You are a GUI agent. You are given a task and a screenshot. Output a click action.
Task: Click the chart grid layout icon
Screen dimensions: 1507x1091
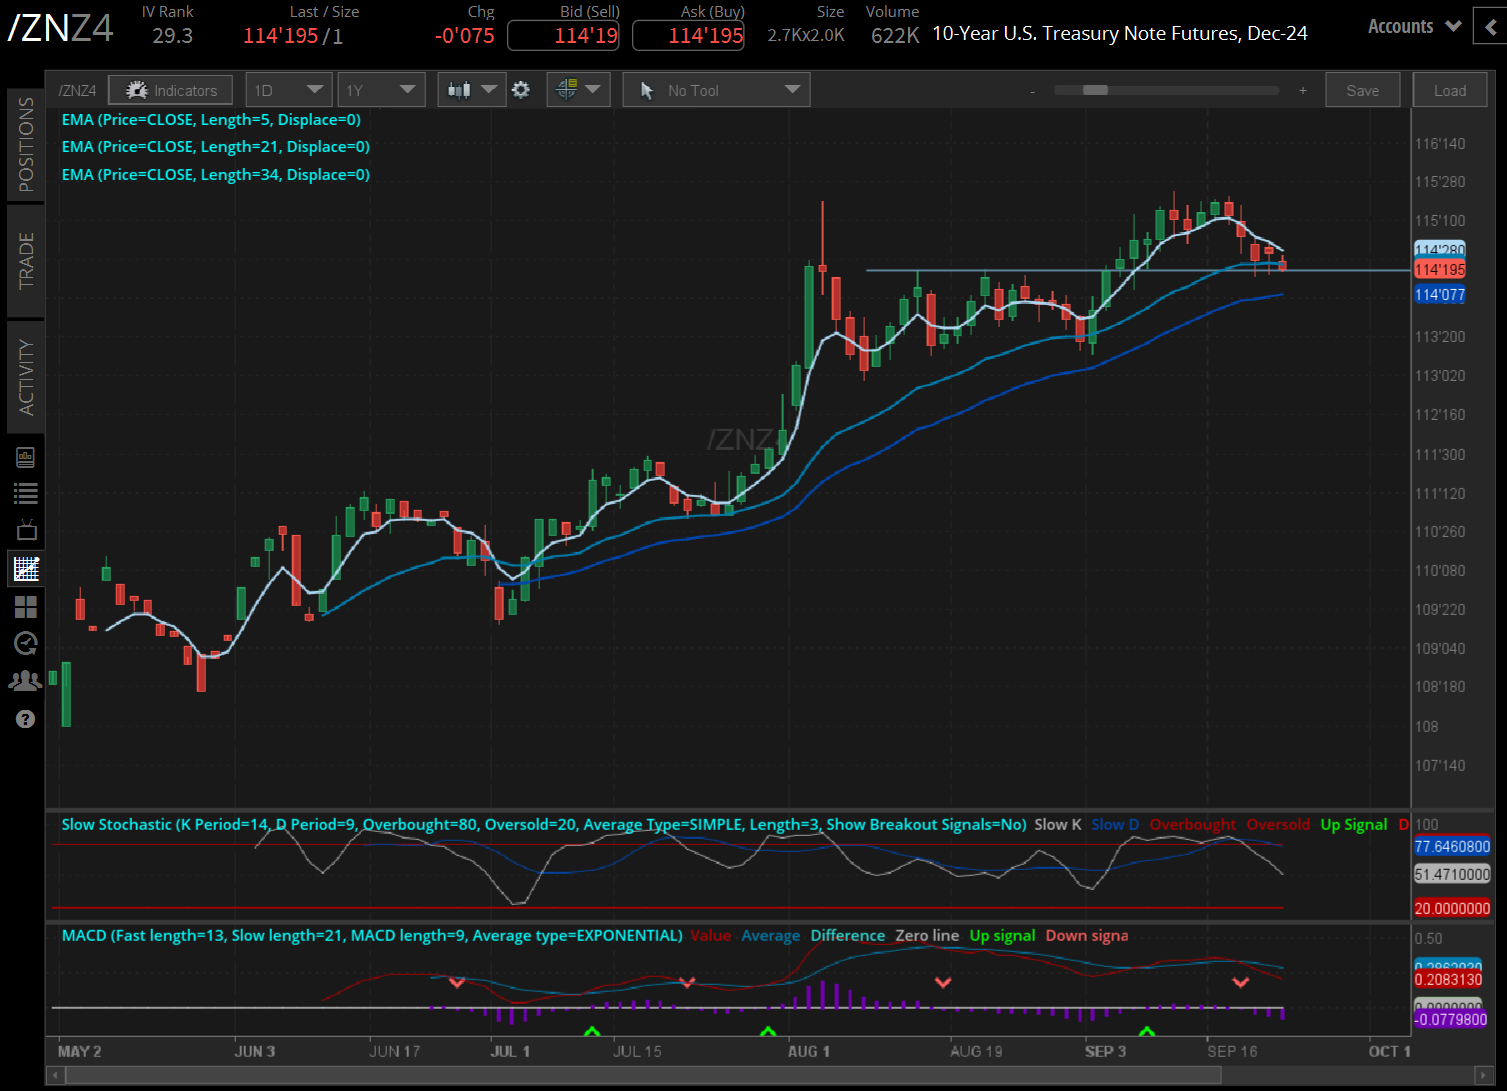pos(26,606)
